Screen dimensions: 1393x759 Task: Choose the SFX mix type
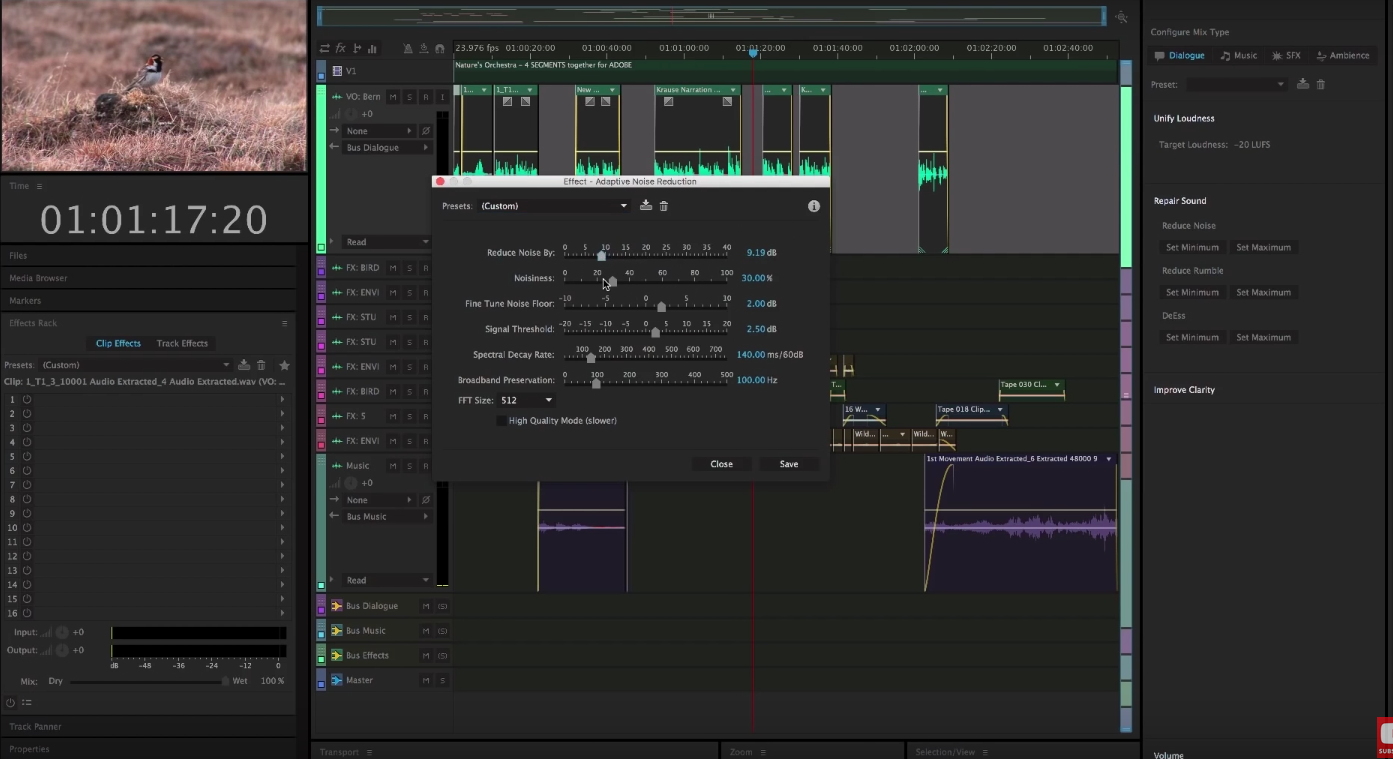click(1286, 56)
